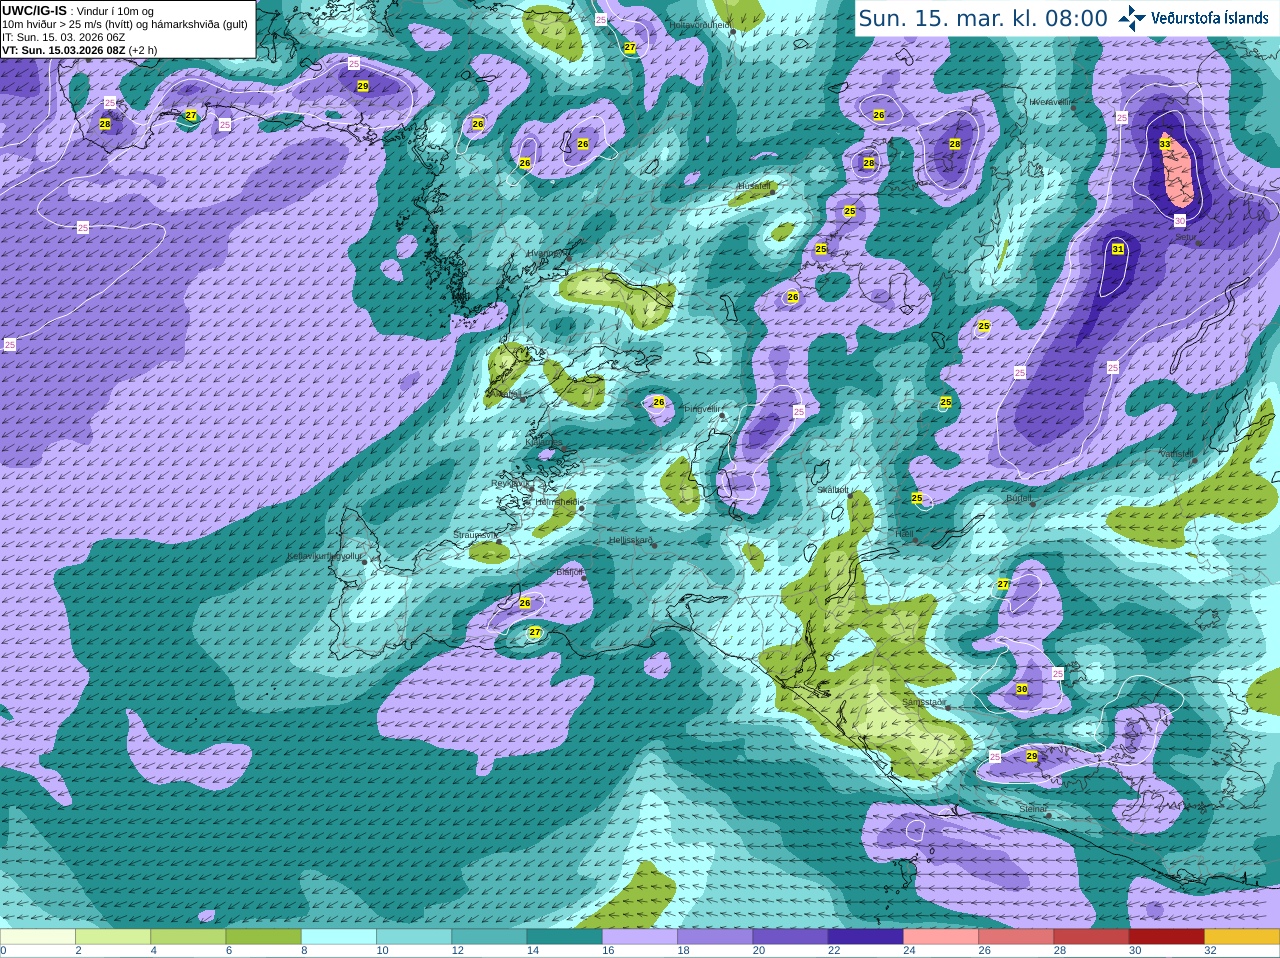Click the Hvanneyri station label

pyautogui.click(x=546, y=254)
